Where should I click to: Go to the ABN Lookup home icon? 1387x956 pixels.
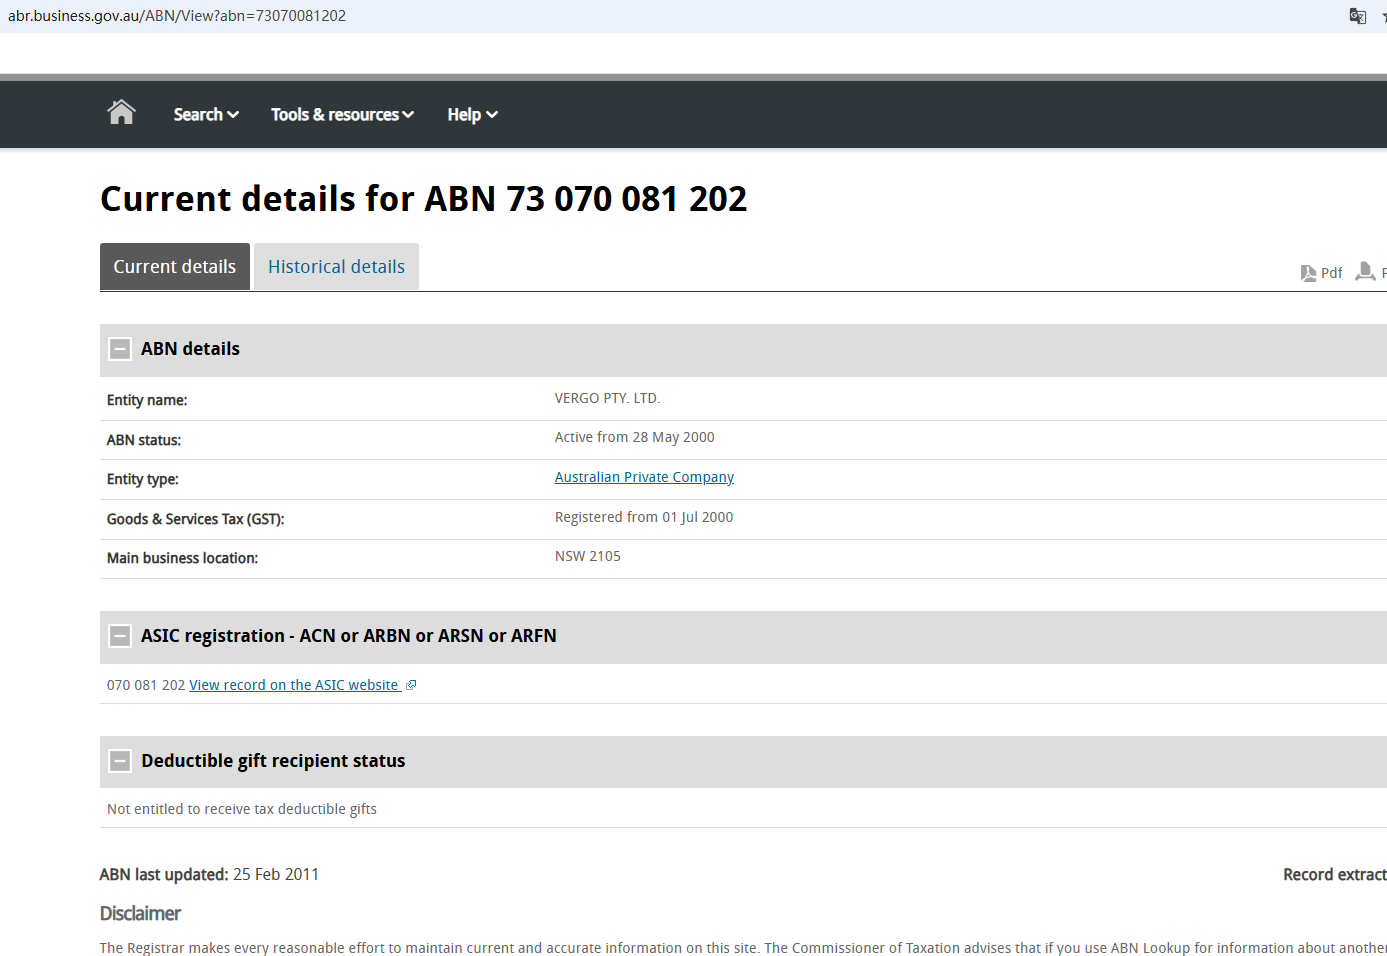click(121, 113)
